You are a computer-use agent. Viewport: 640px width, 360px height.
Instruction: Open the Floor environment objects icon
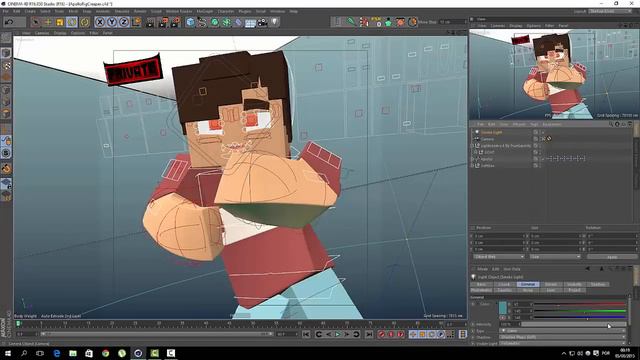coord(250,22)
